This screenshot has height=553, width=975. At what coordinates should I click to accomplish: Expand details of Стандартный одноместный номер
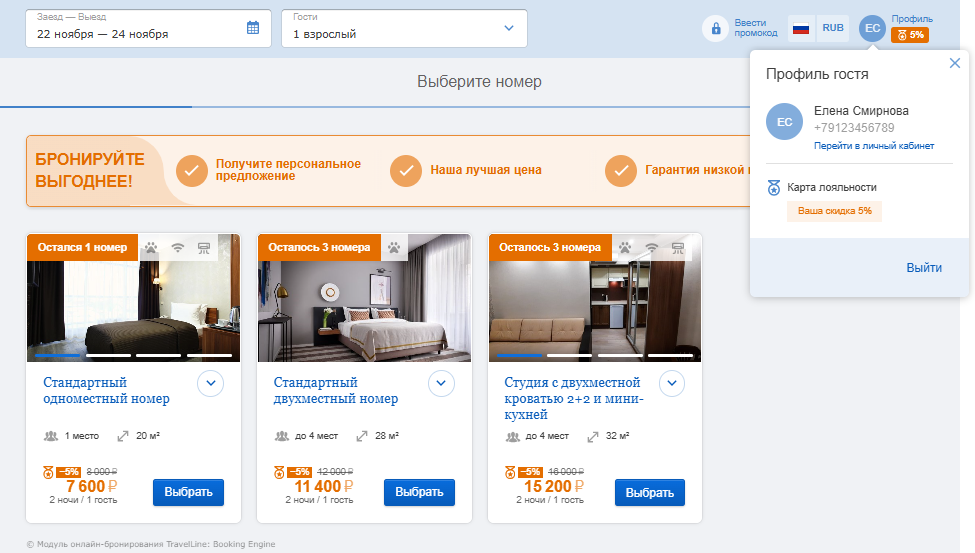(211, 383)
